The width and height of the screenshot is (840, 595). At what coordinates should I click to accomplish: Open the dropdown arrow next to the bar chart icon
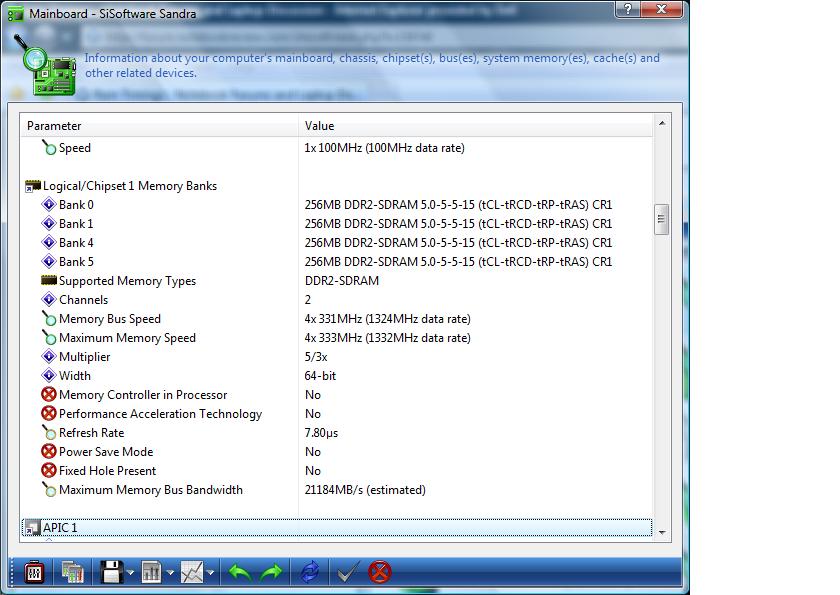point(170,573)
